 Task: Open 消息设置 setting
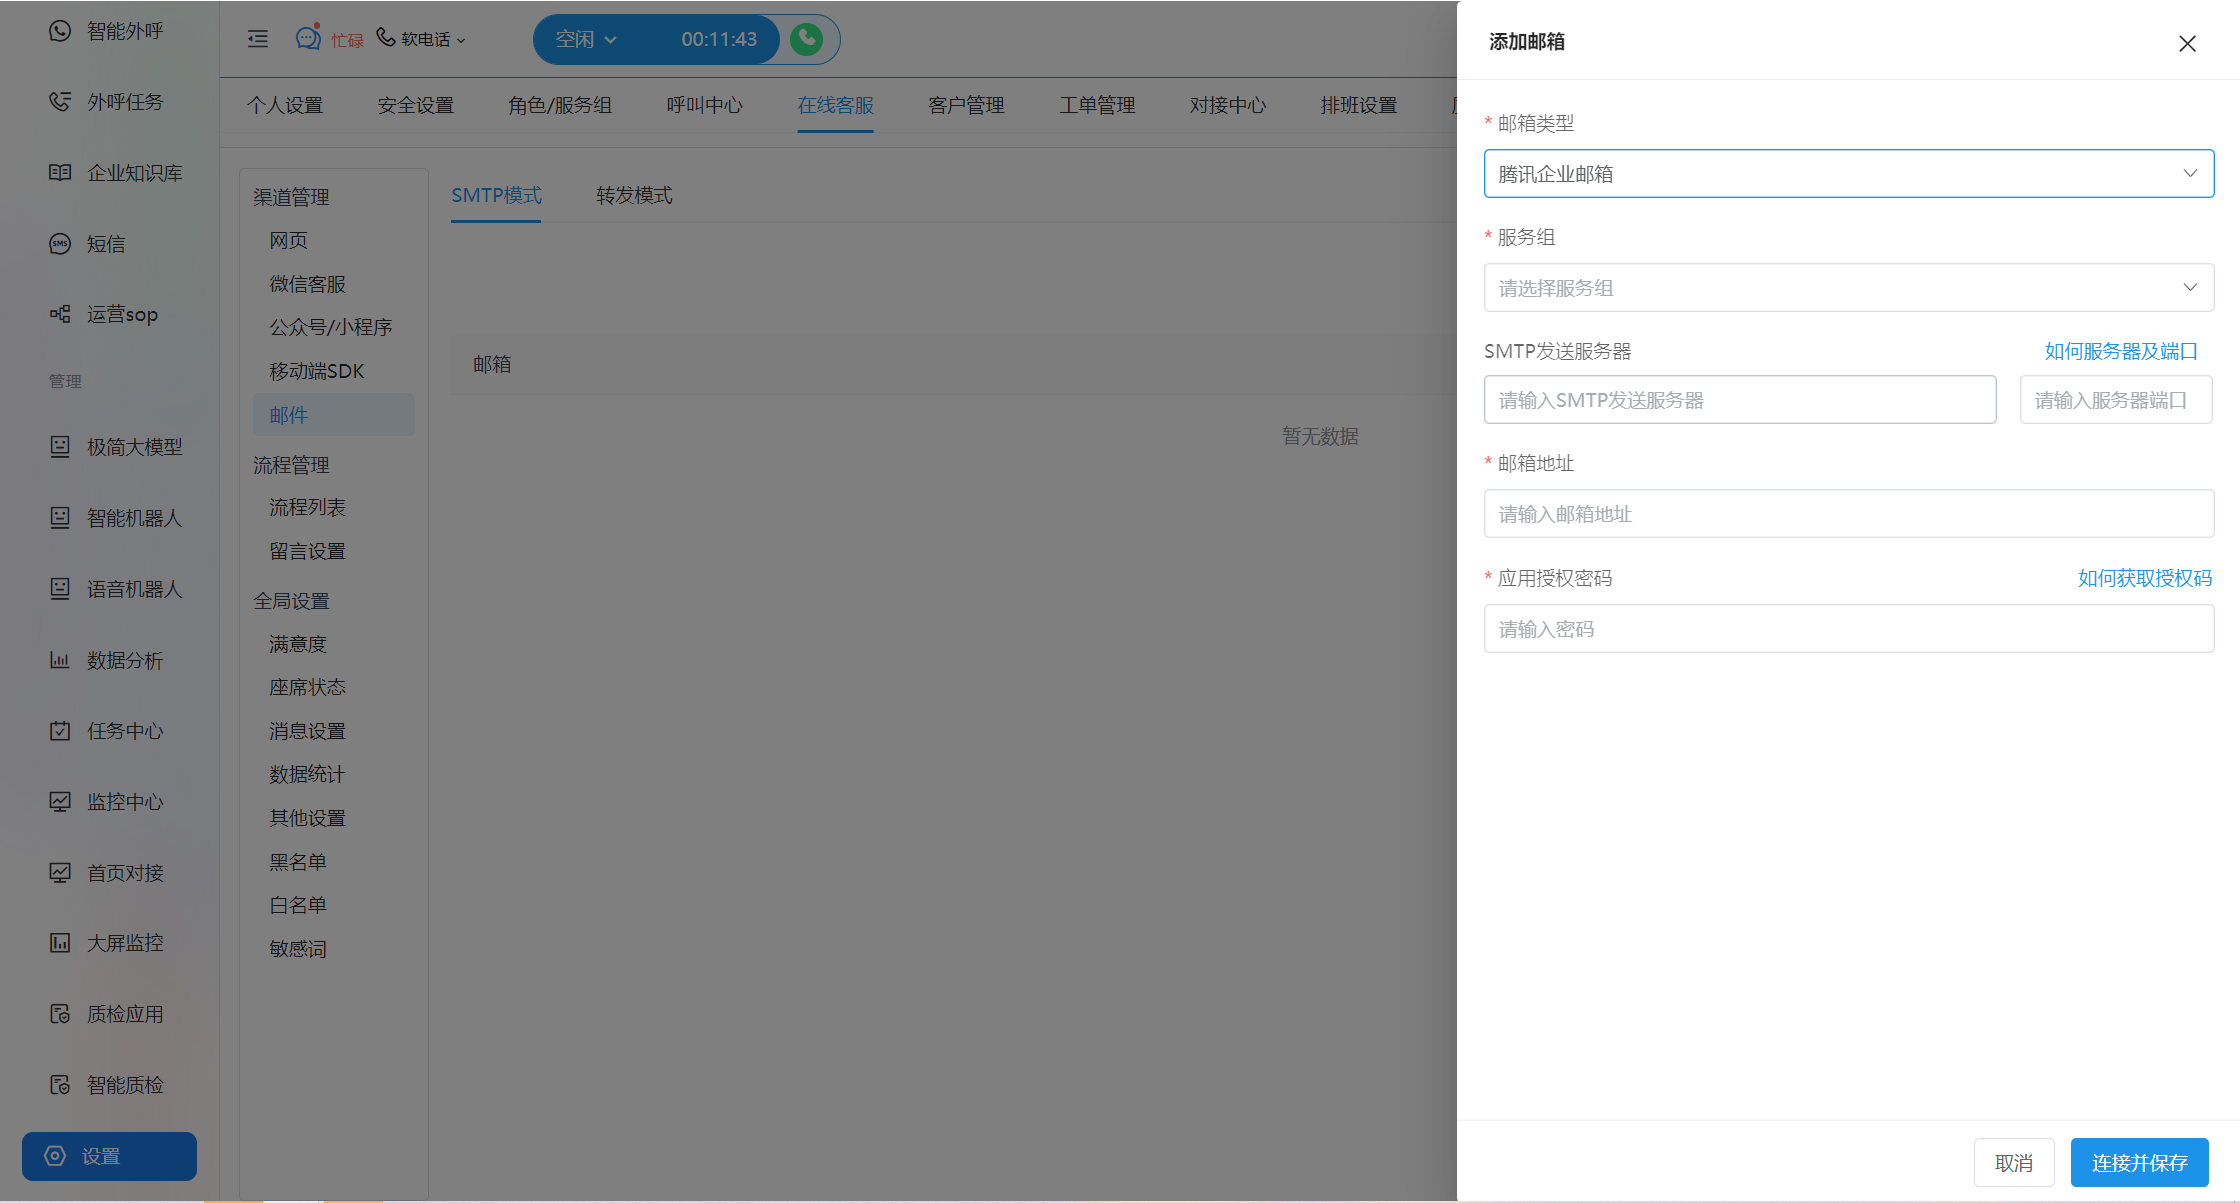pyautogui.click(x=307, y=731)
